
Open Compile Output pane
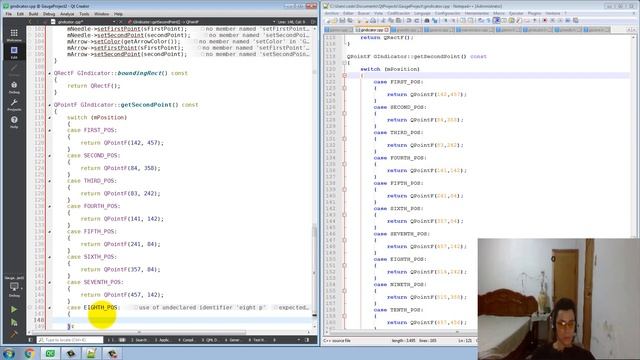186,340
